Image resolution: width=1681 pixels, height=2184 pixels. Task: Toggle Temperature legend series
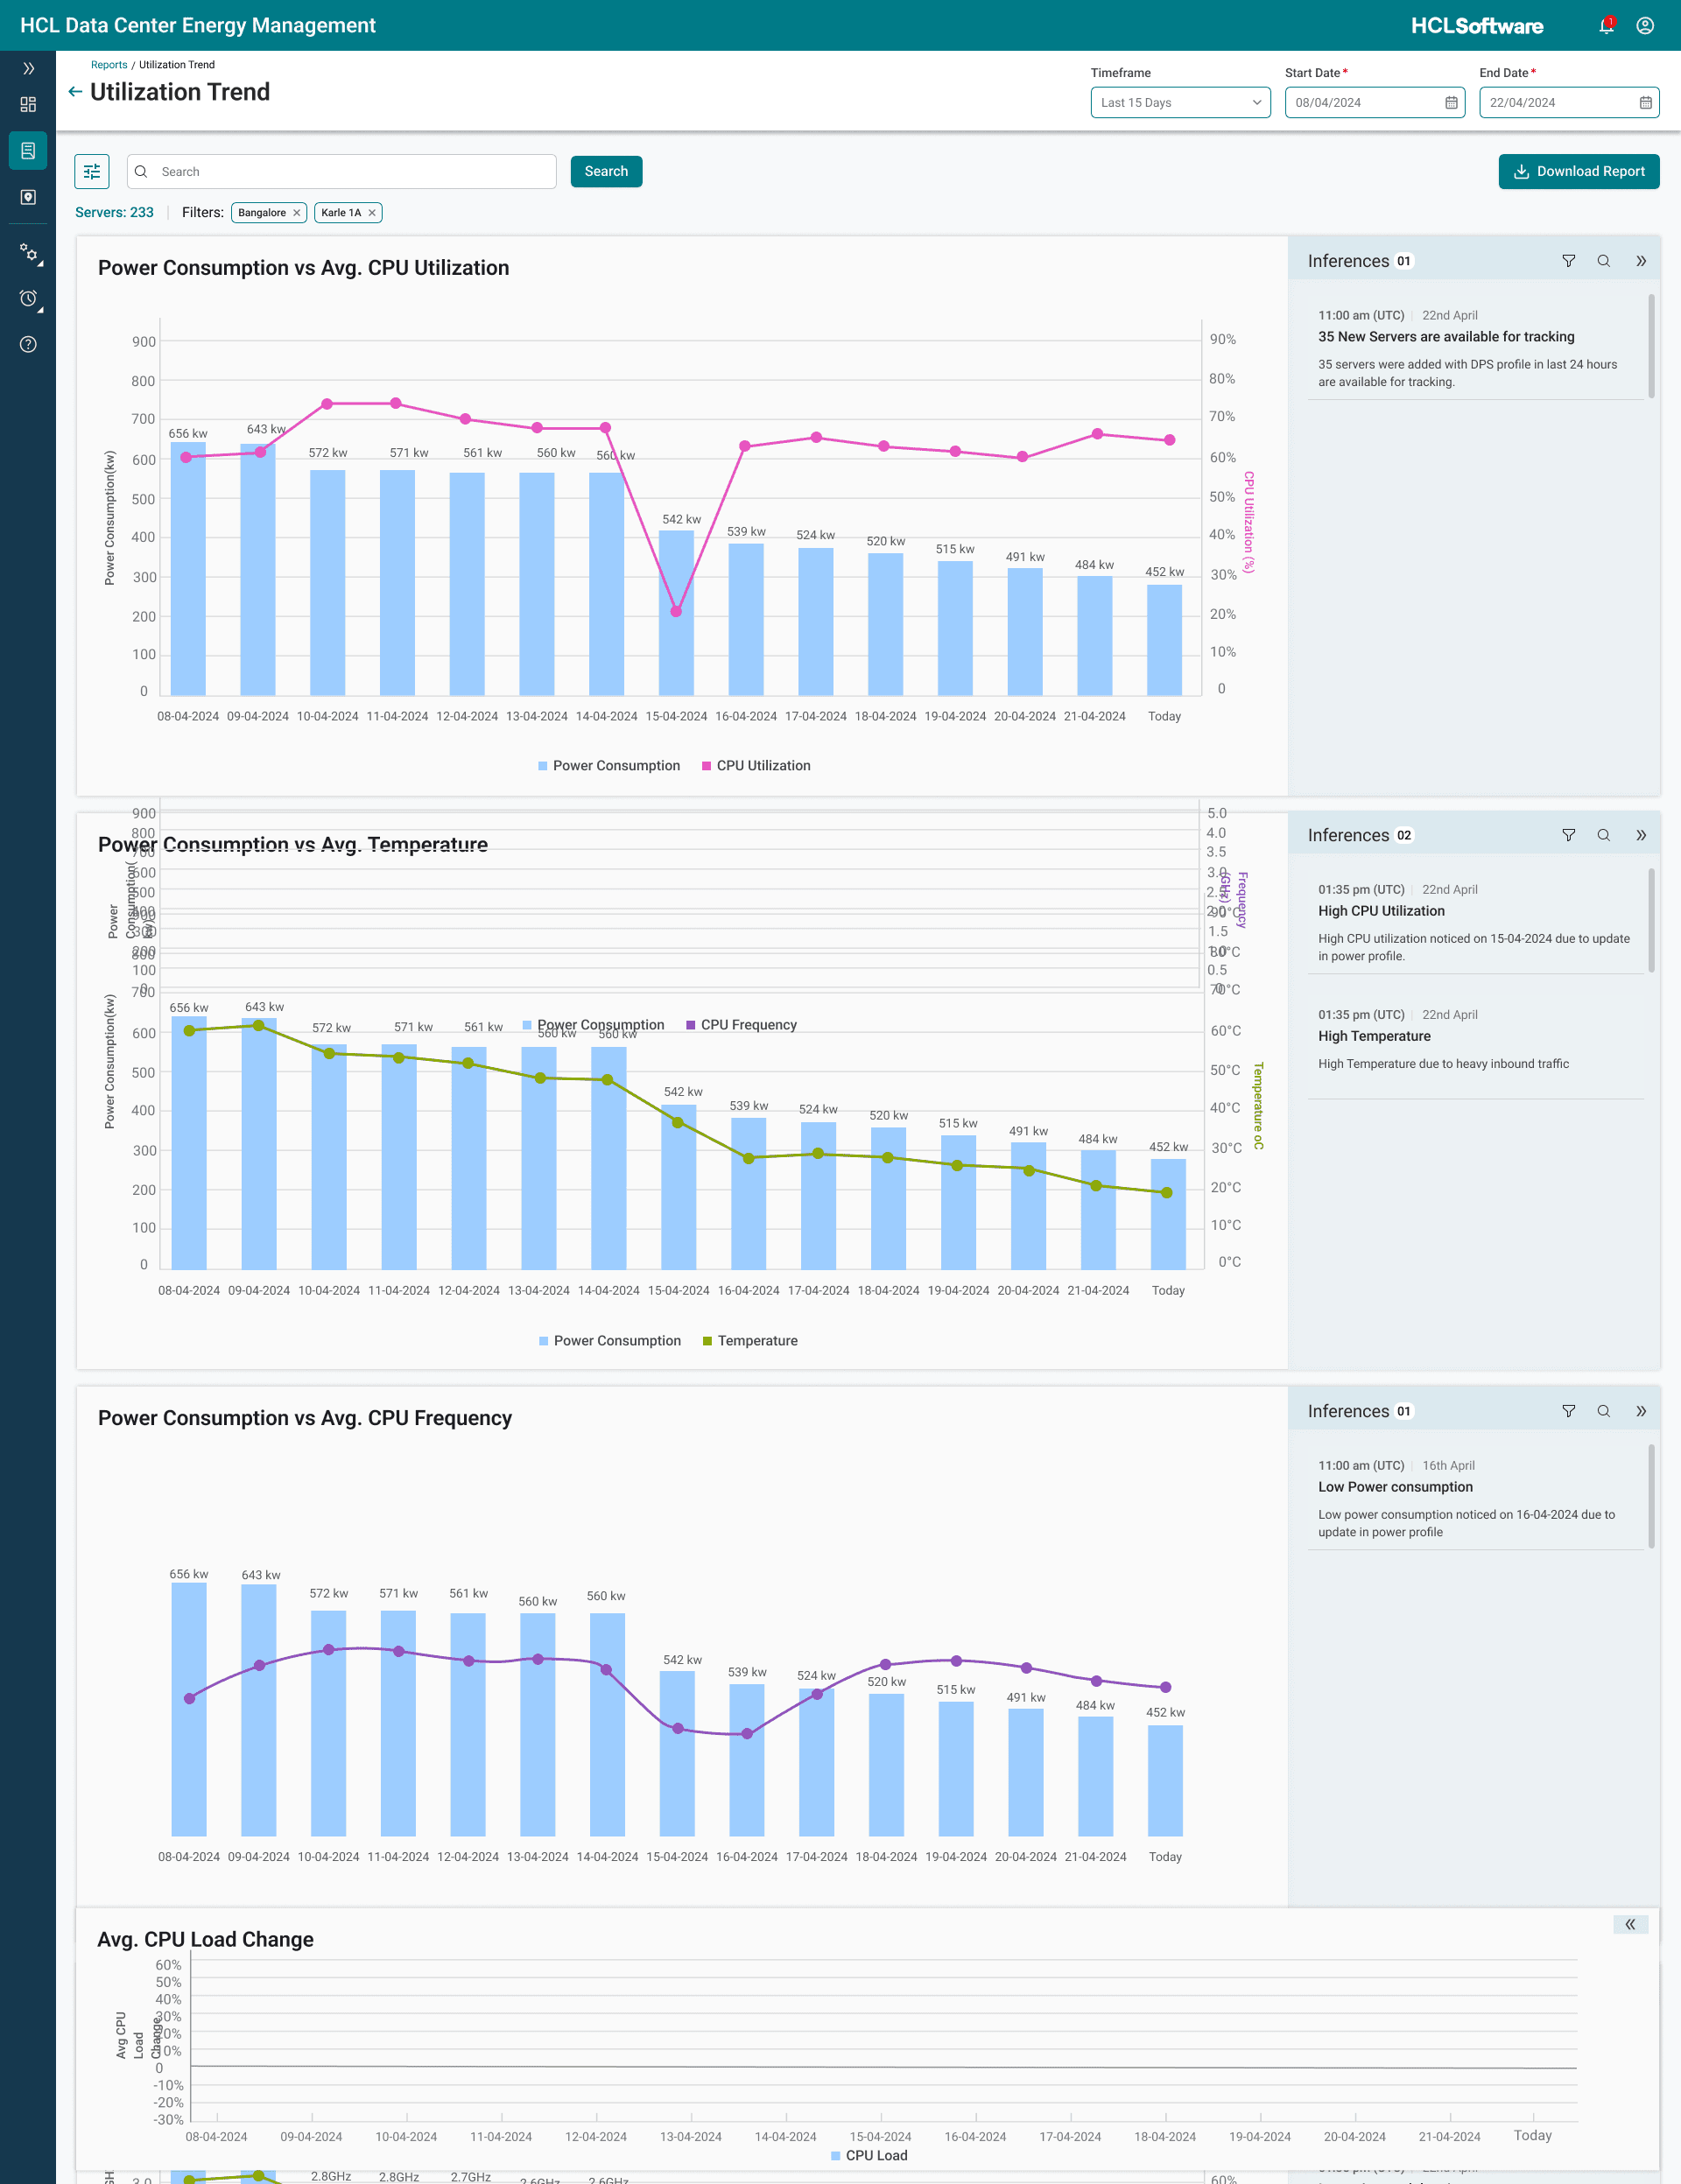[x=750, y=1341]
